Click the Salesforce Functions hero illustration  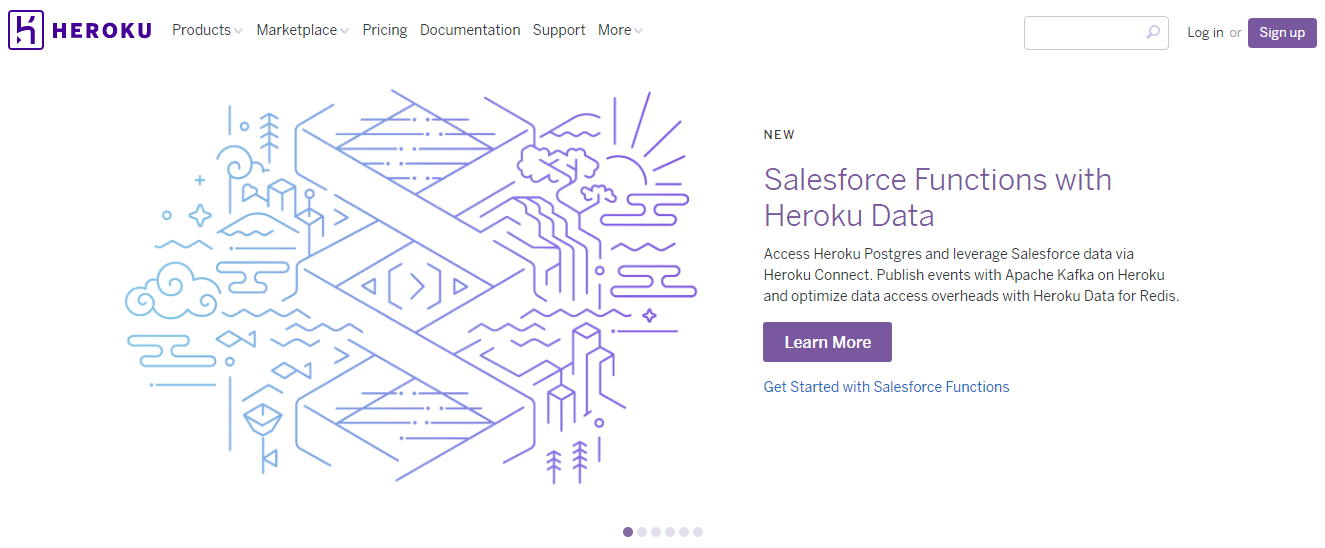click(x=410, y=285)
